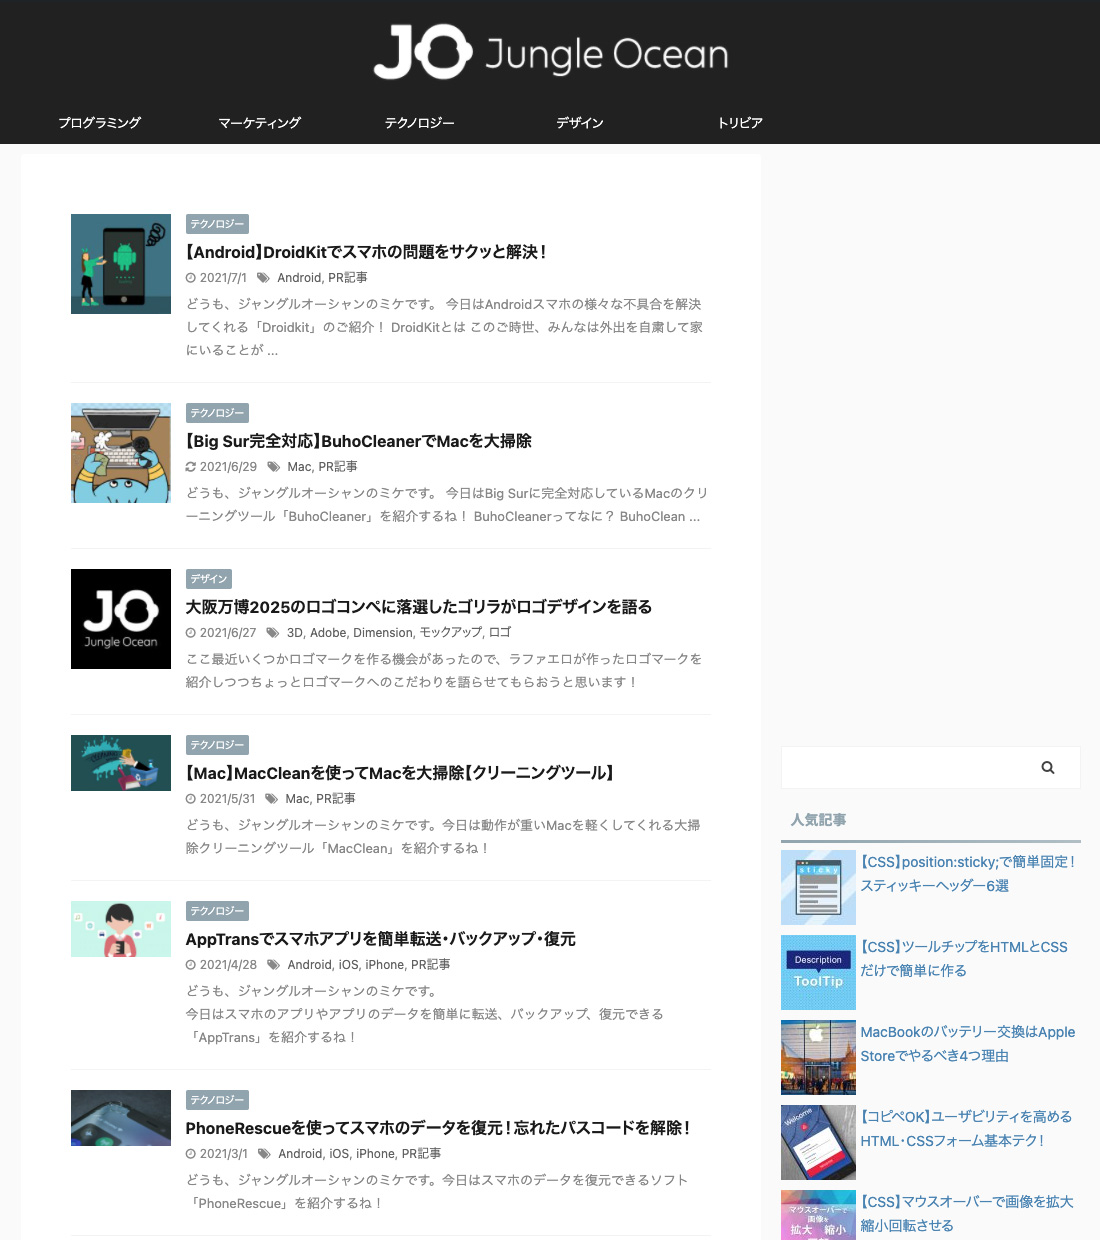The width and height of the screenshot is (1100, 1240).
Task: Click the black Jungle Ocean logo article thumbnail
Action: [x=121, y=619]
